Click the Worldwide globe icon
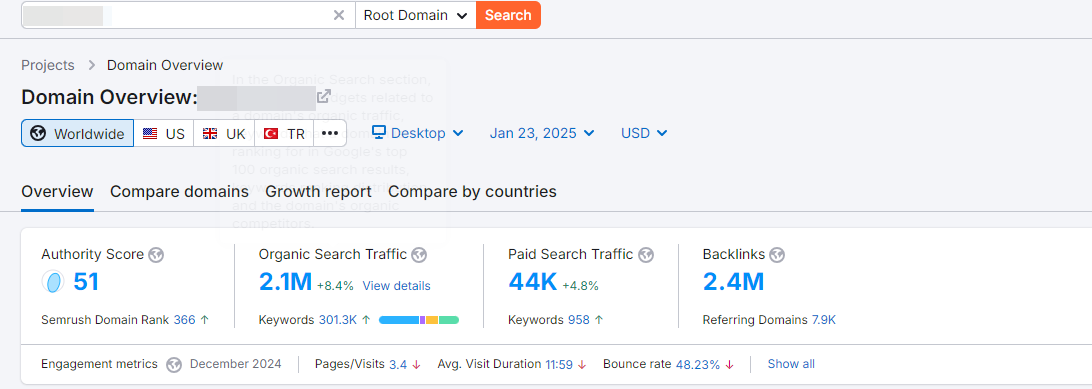Viewport: 1092px width, 389px height. [x=38, y=133]
